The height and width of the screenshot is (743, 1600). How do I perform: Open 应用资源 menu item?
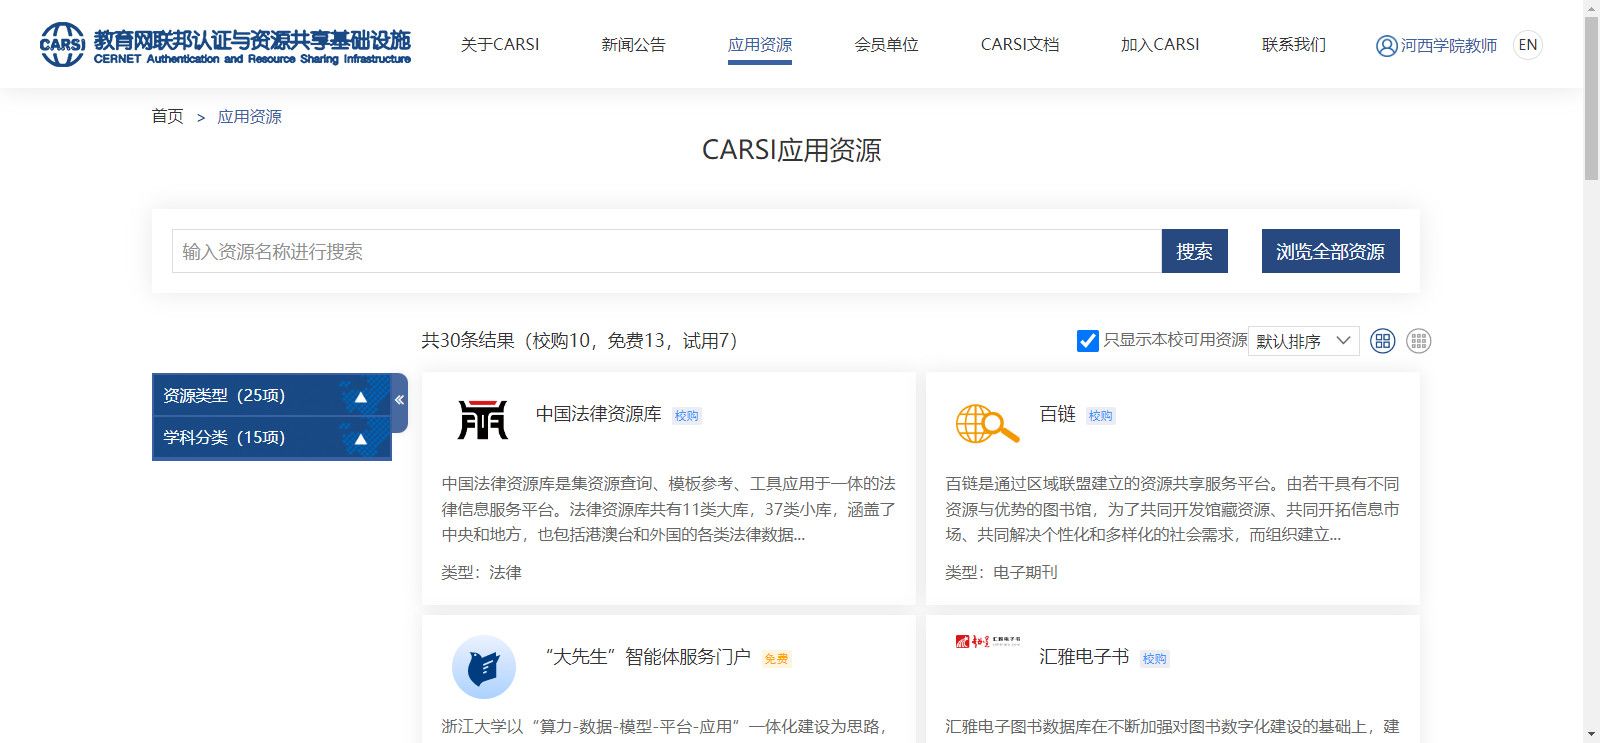coord(760,44)
